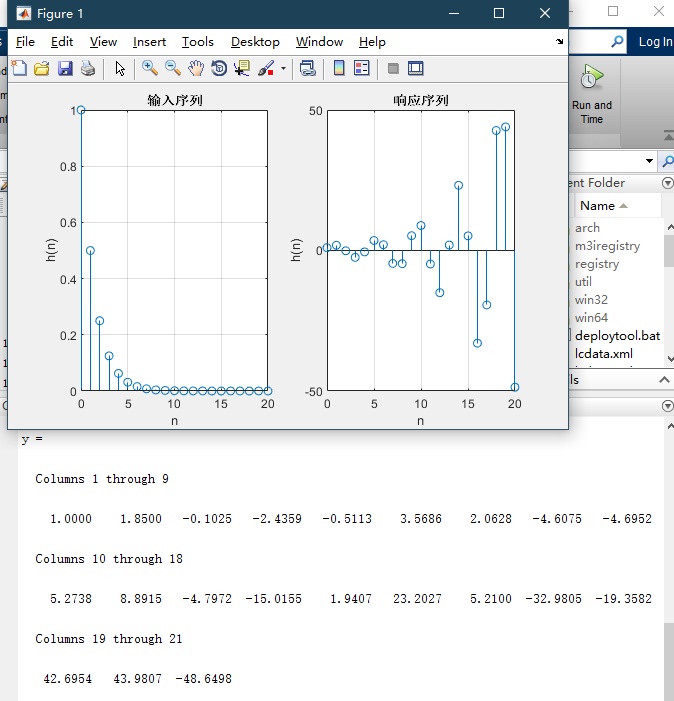Open the Insert menu in Figure 1

tap(149, 42)
